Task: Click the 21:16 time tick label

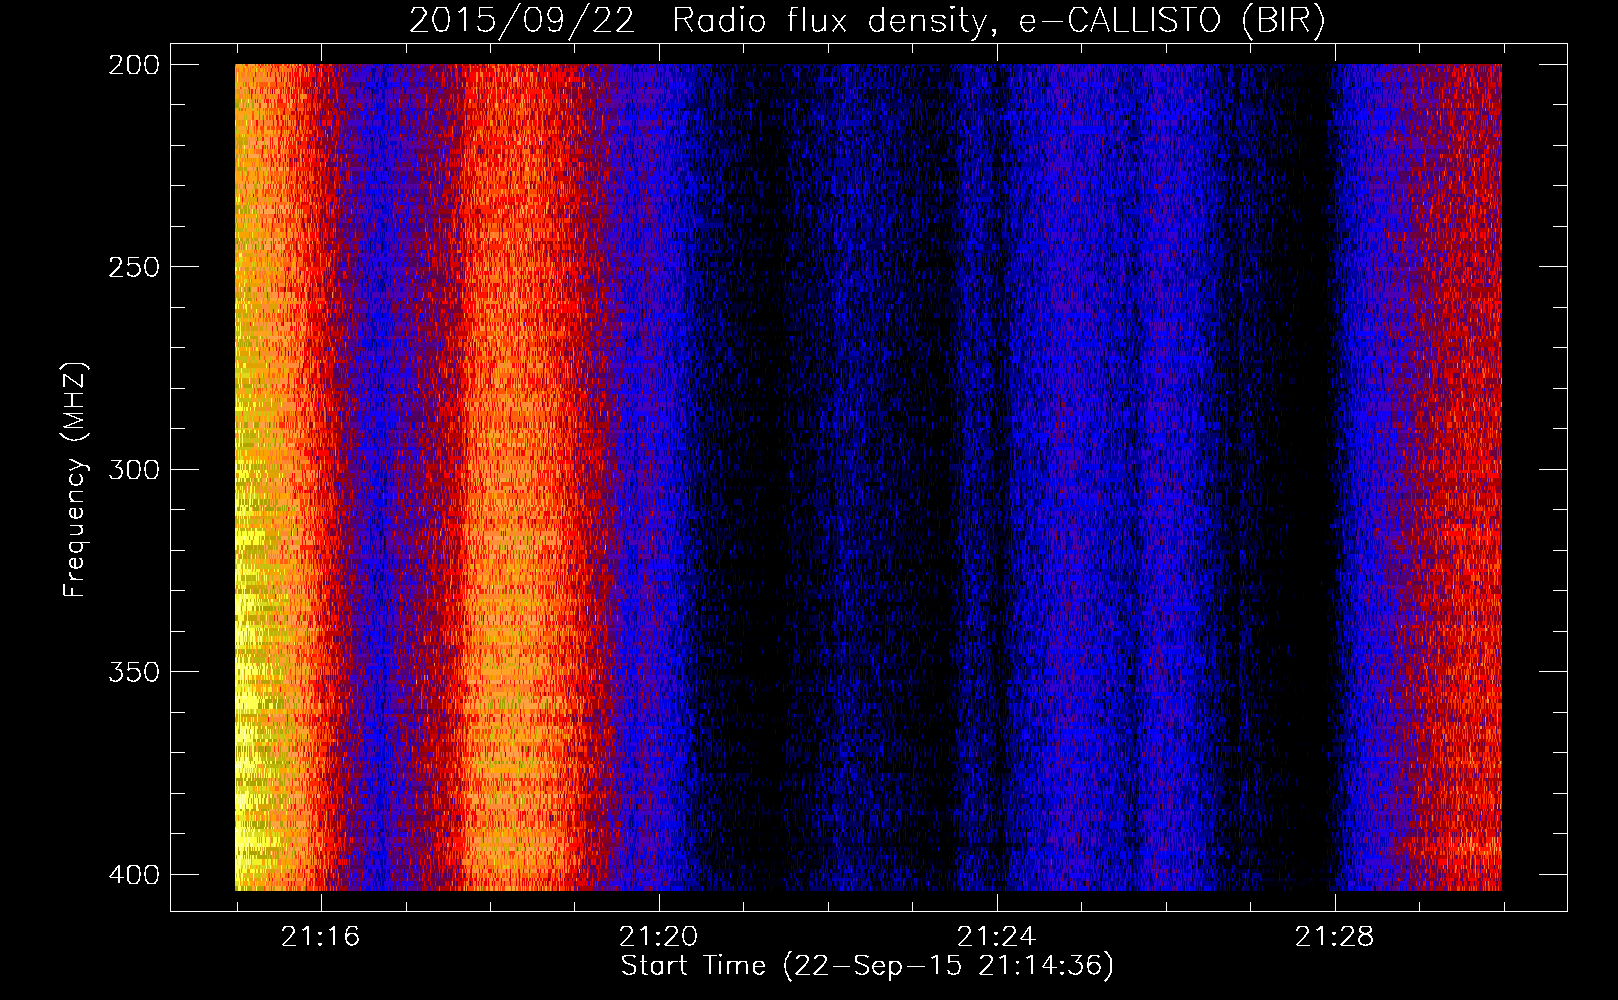Action: point(320,937)
